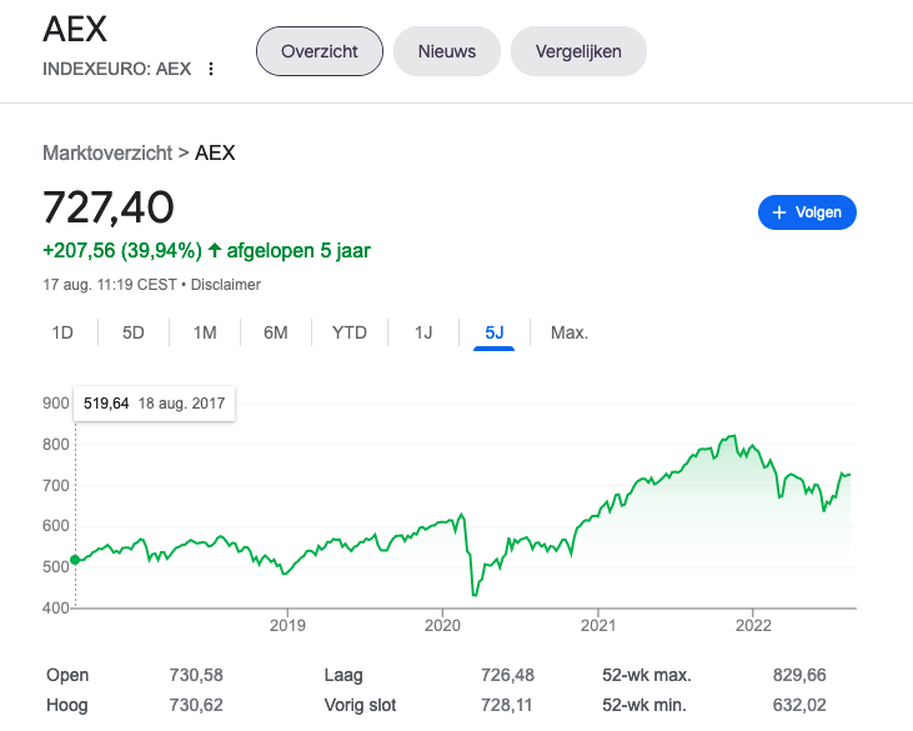Choose the 5D chart range
913x731 pixels.
coord(133,333)
